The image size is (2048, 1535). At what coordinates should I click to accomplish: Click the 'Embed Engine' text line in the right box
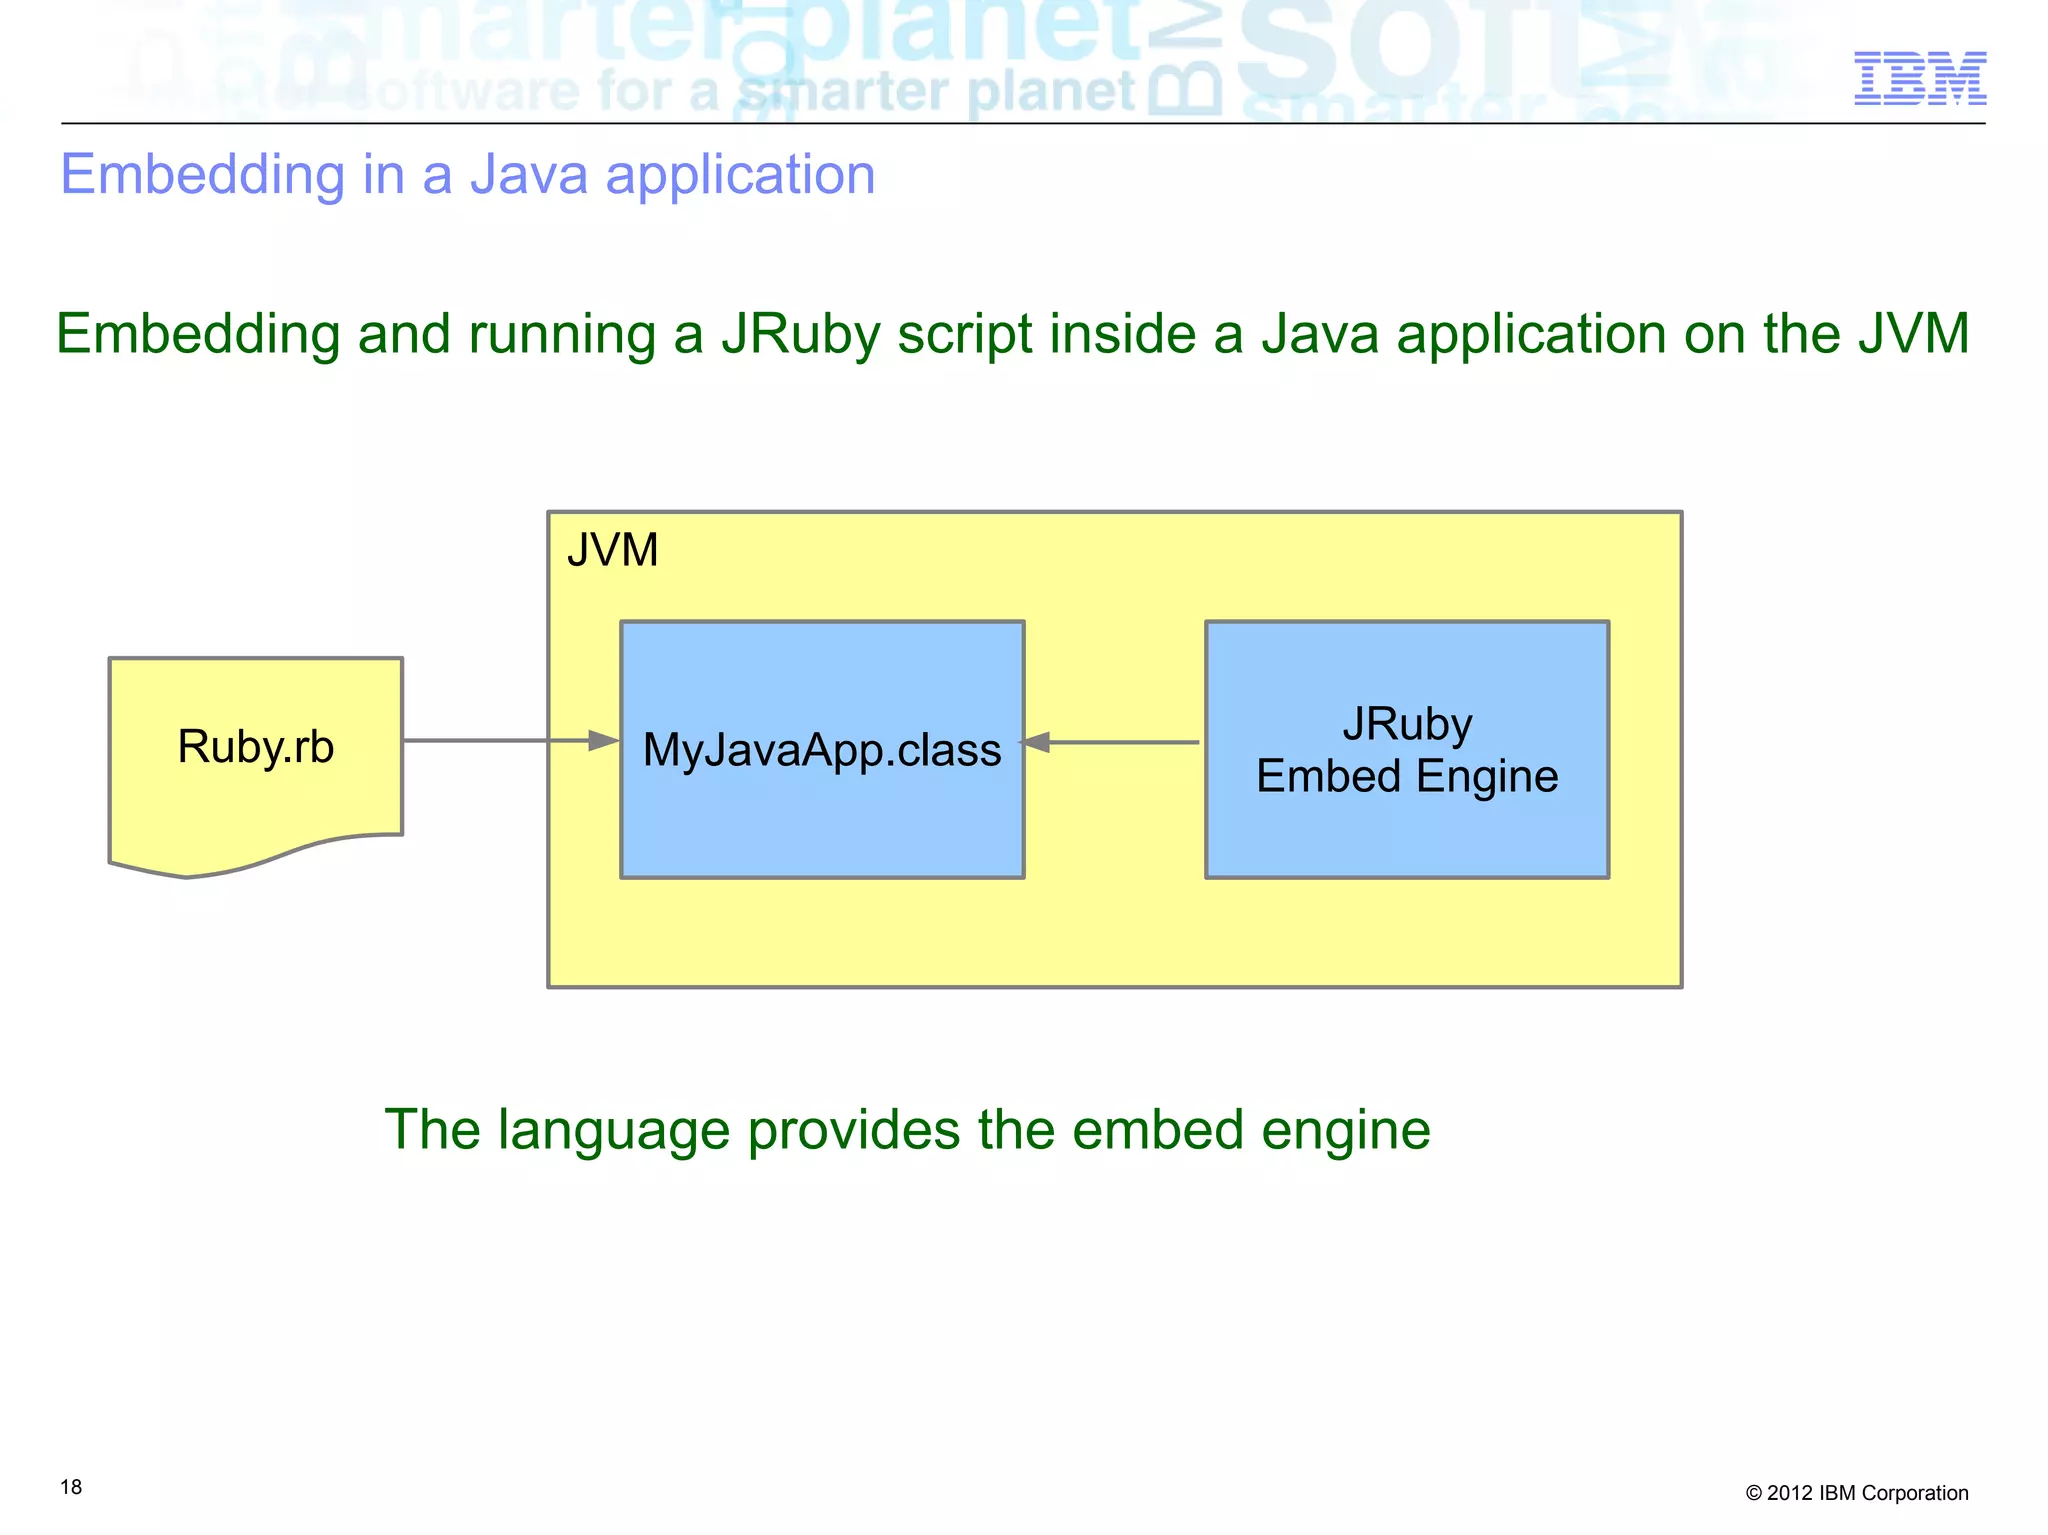(x=1406, y=776)
